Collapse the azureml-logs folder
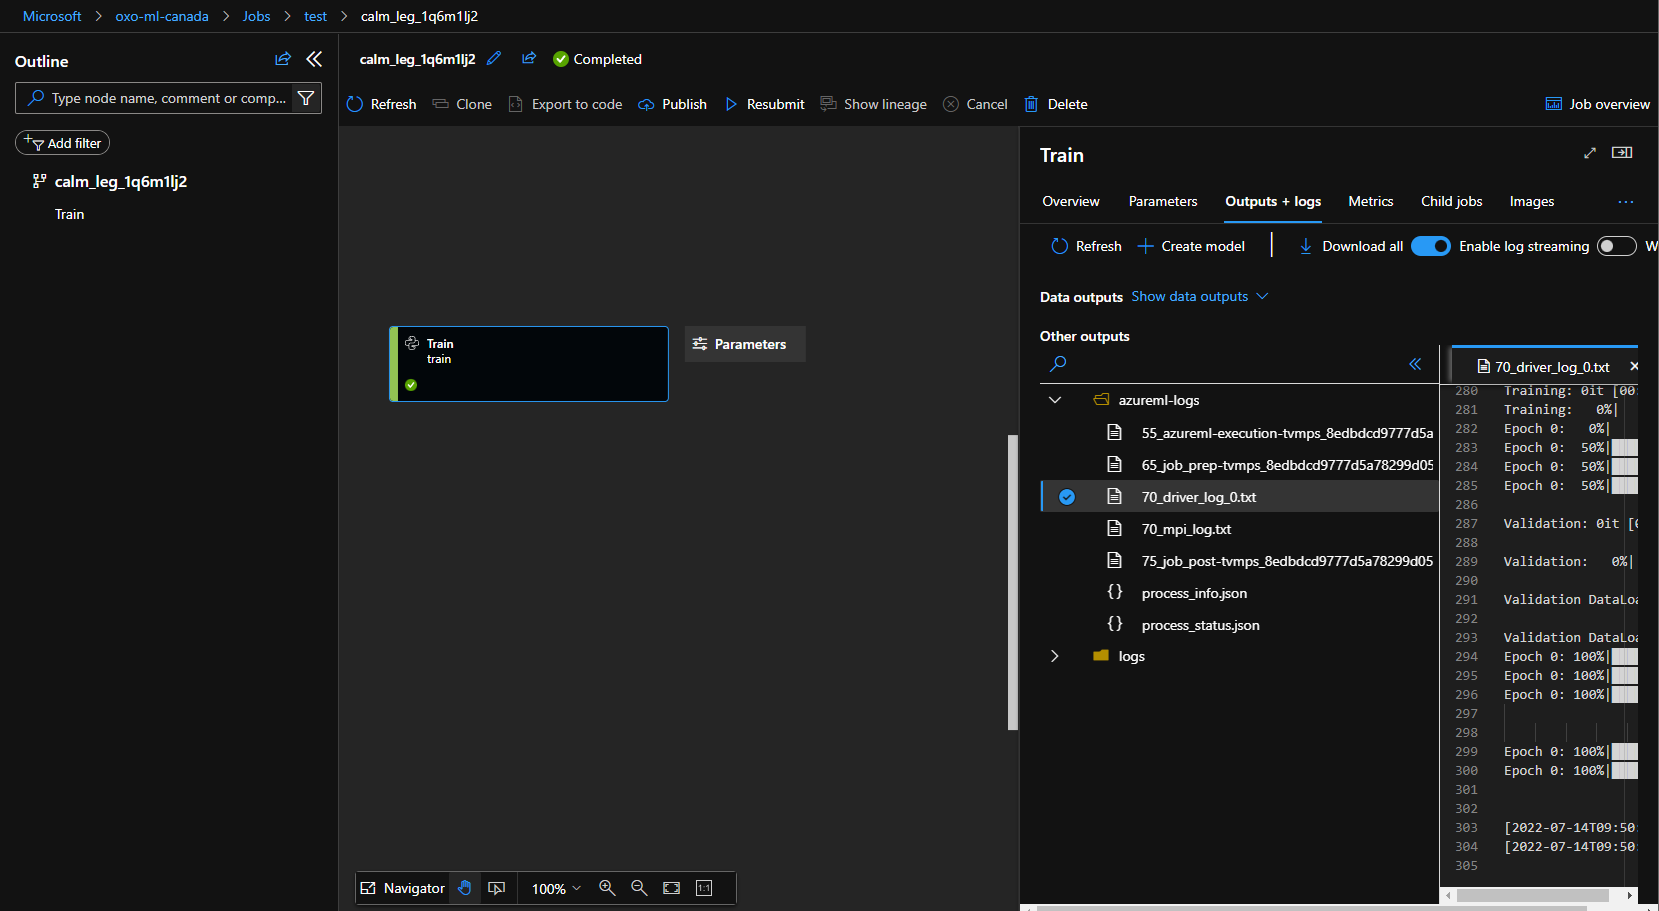 click(x=1055, y=399)
